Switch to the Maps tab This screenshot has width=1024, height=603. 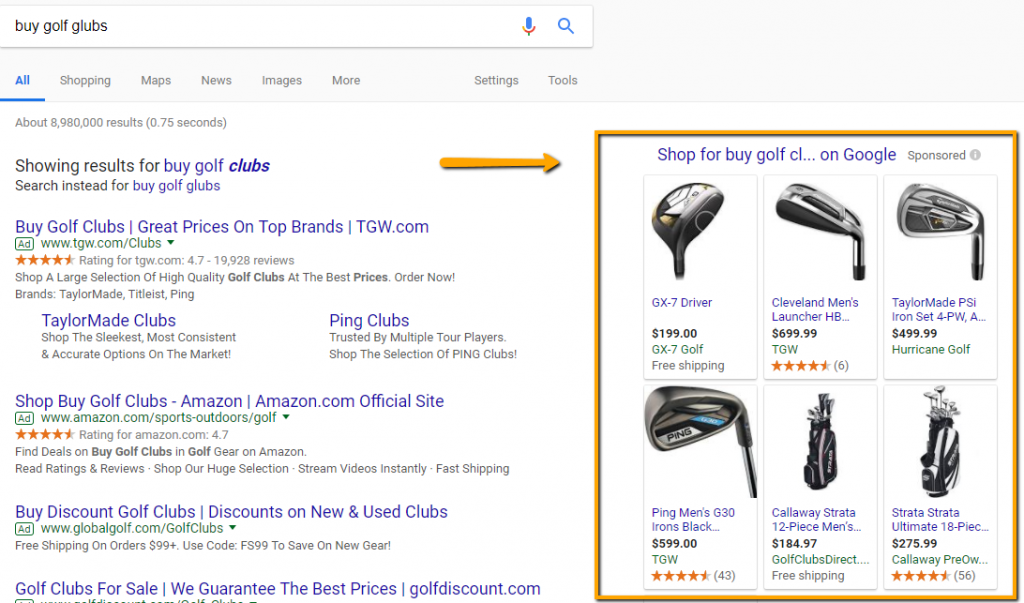click(x=156, y=80)
